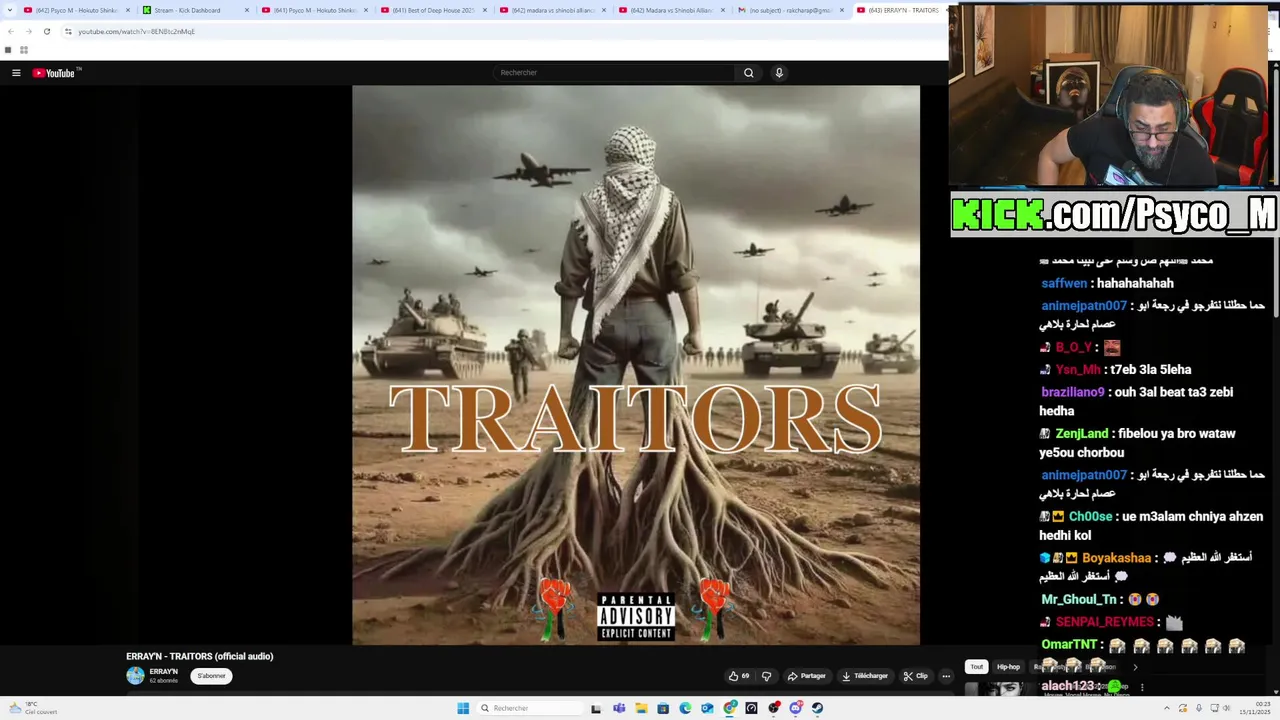Click chat username Ch00se

click(1090, 517)
